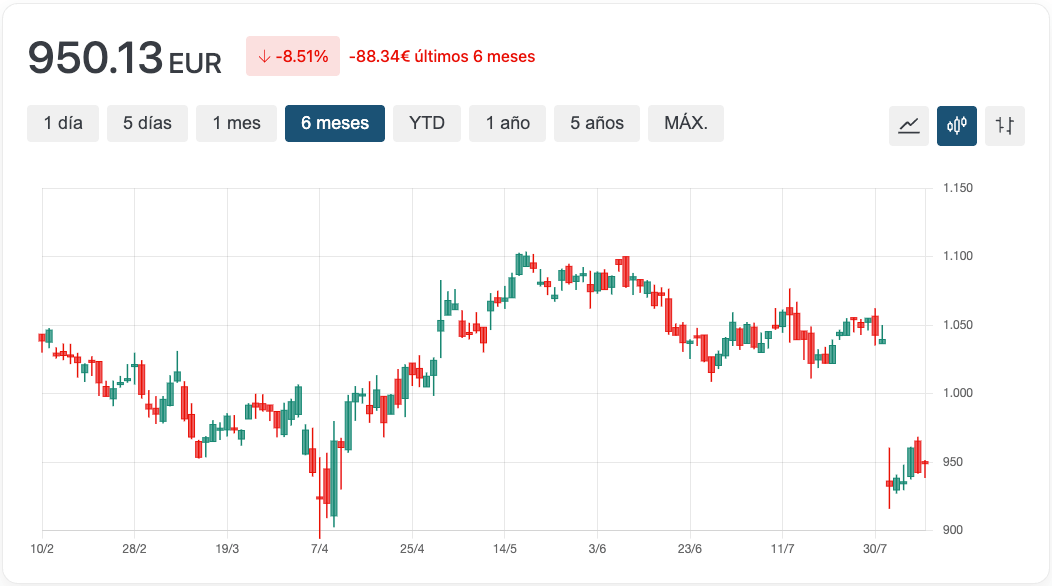Click the 1.100 y-axis label
Viewport: 1052px width, 586px height.
pyautogui.click(x=957, y=256)
